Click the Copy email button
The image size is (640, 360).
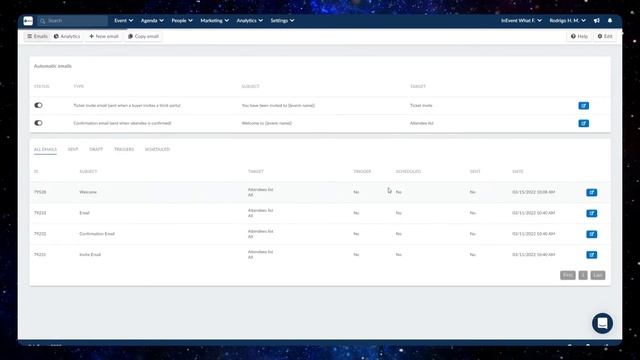[143, 36]
